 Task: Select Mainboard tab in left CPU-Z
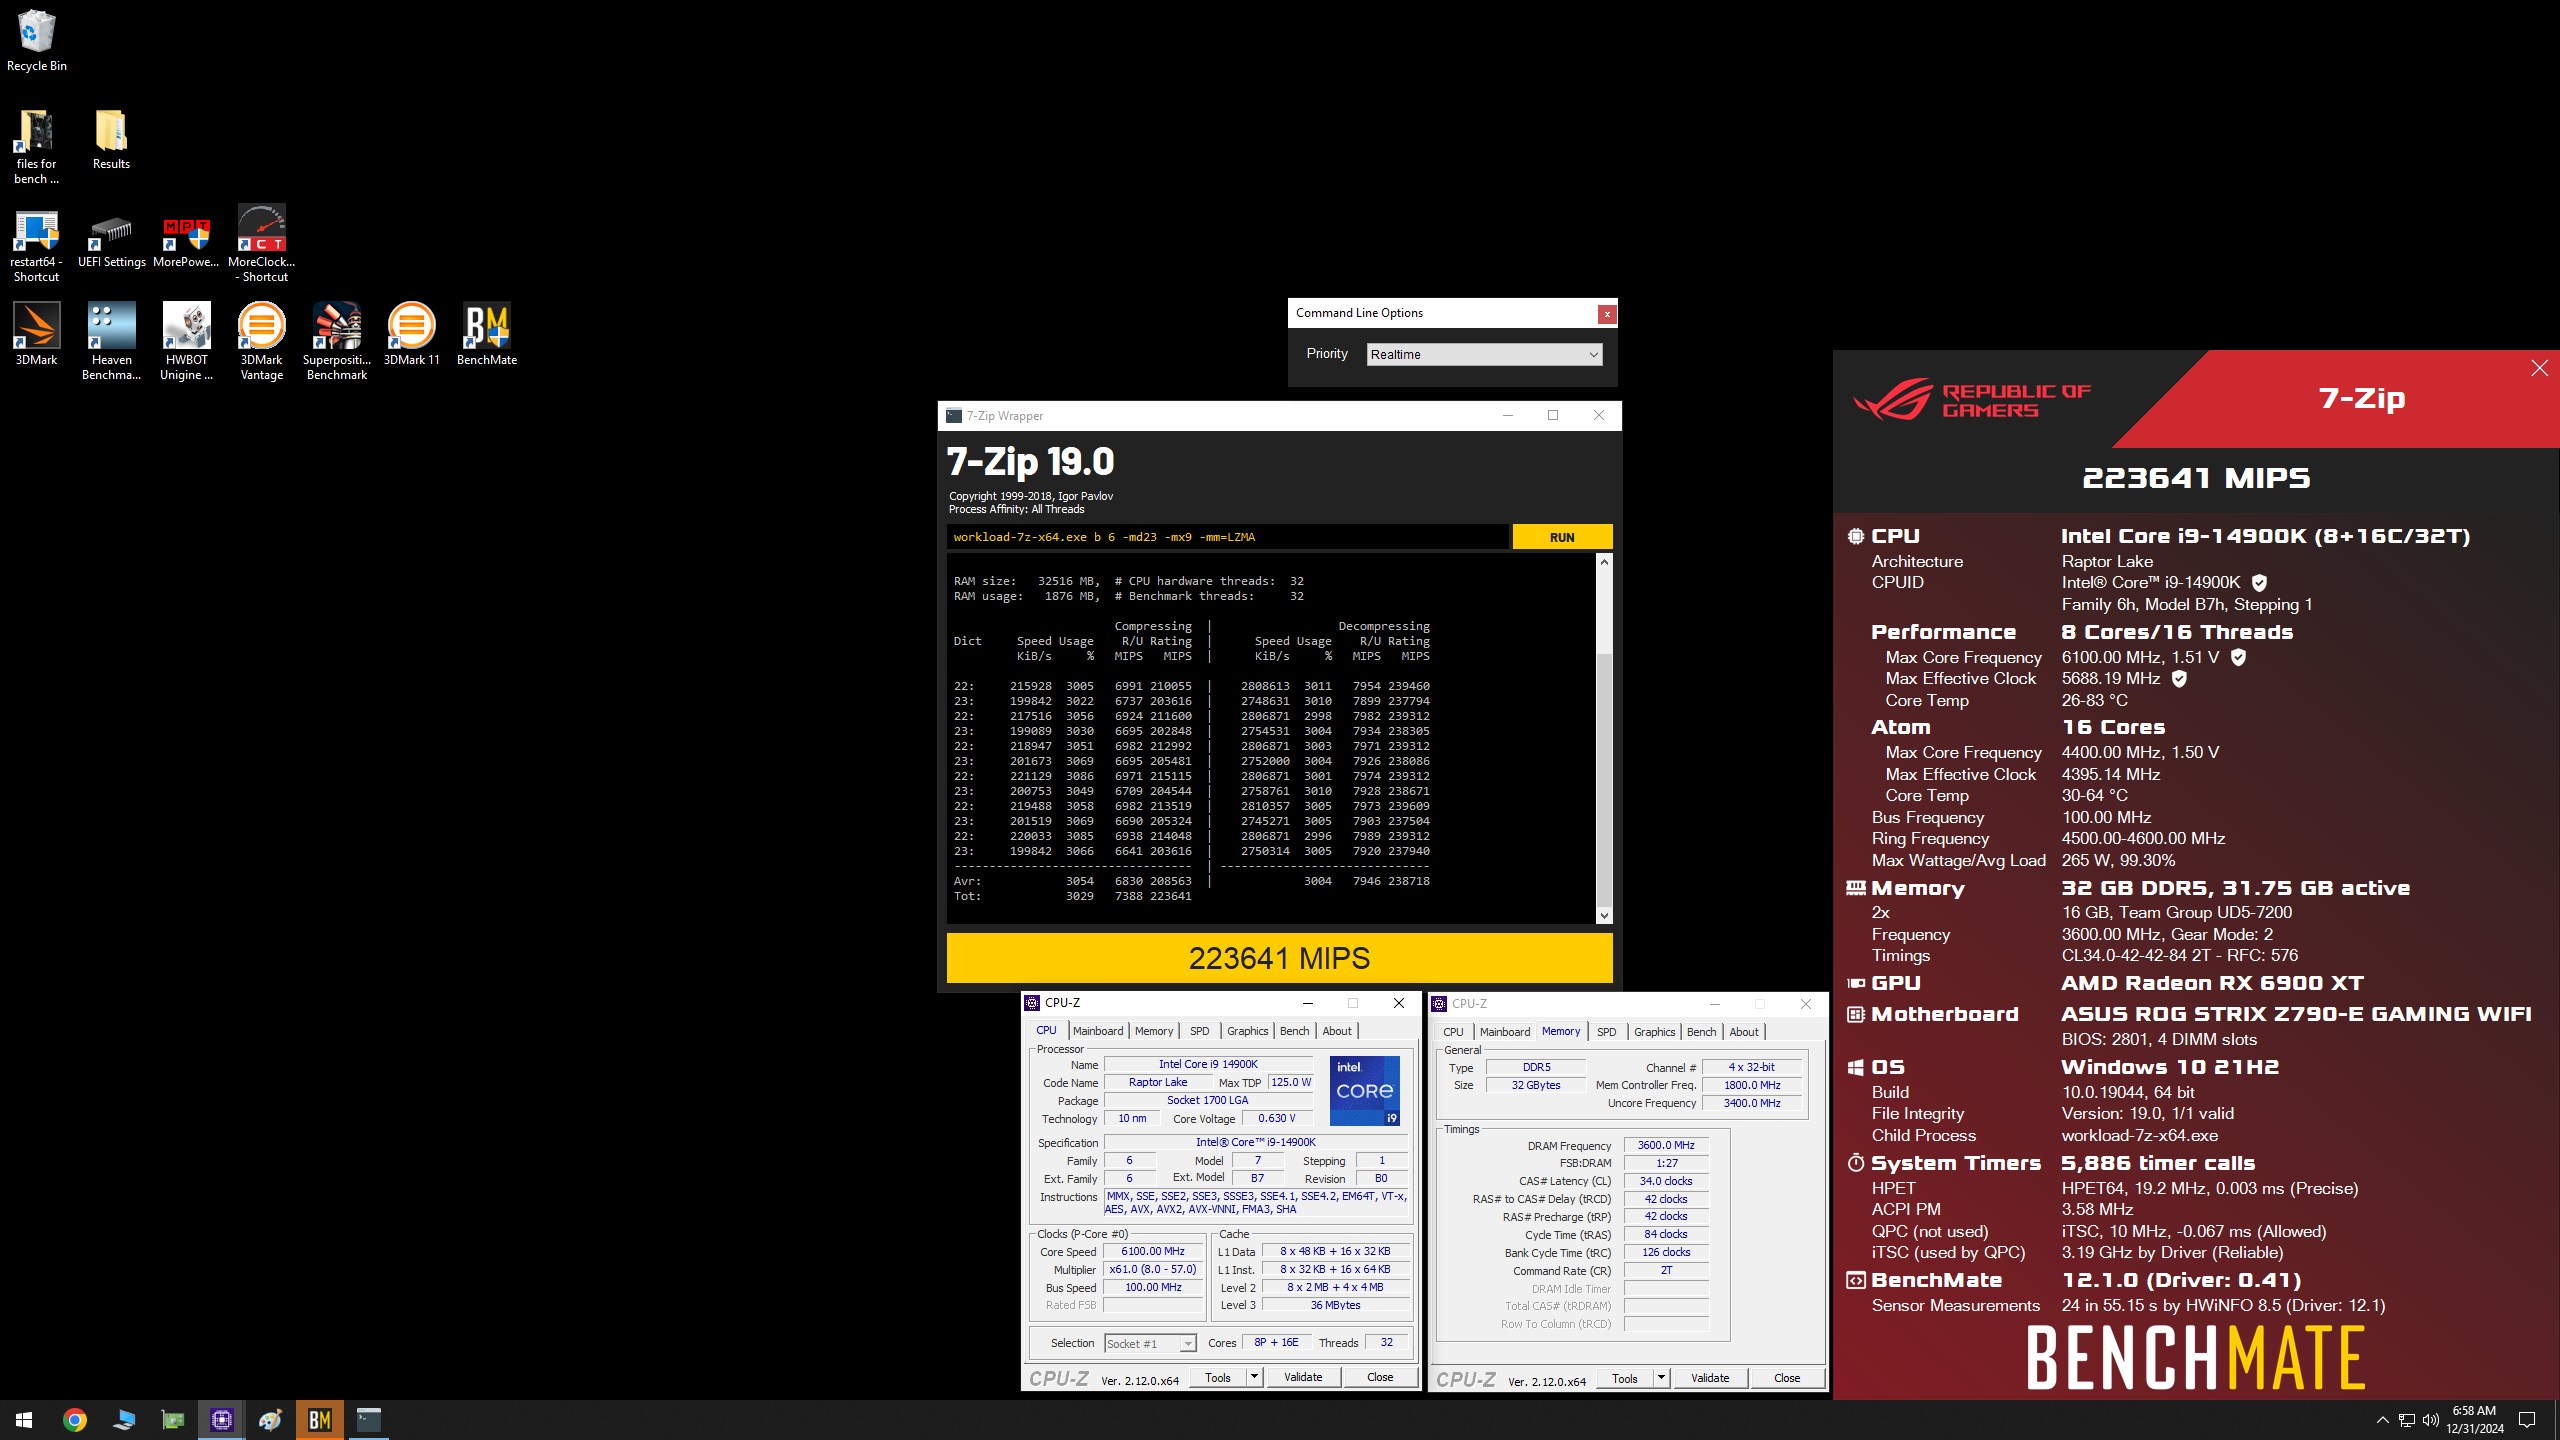[1097, 1031]
